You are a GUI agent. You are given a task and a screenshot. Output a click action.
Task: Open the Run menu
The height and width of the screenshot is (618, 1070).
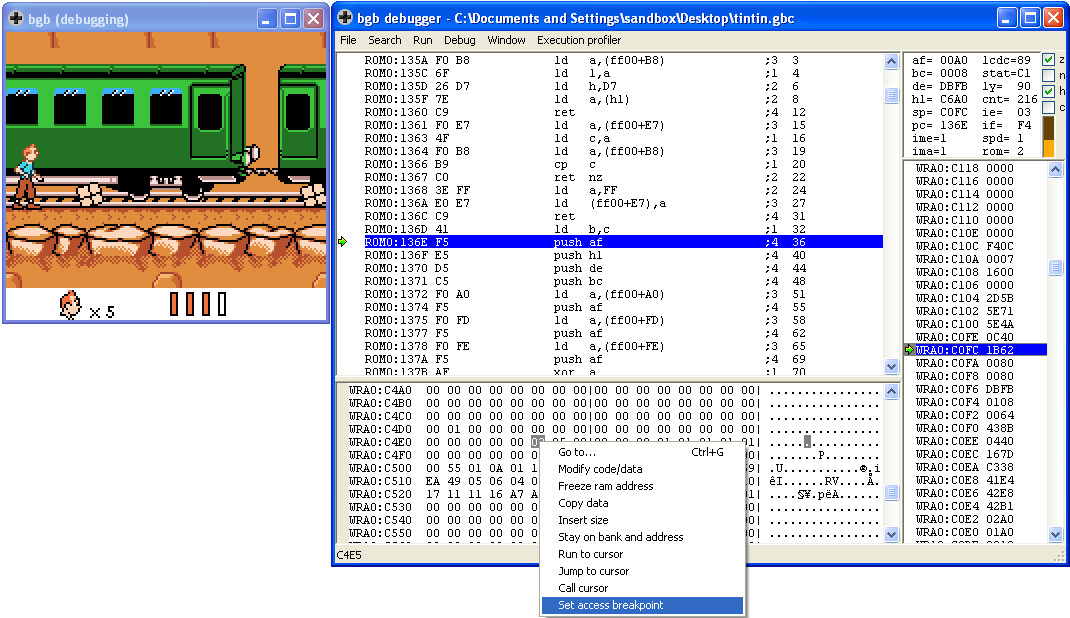coord(422,40)
